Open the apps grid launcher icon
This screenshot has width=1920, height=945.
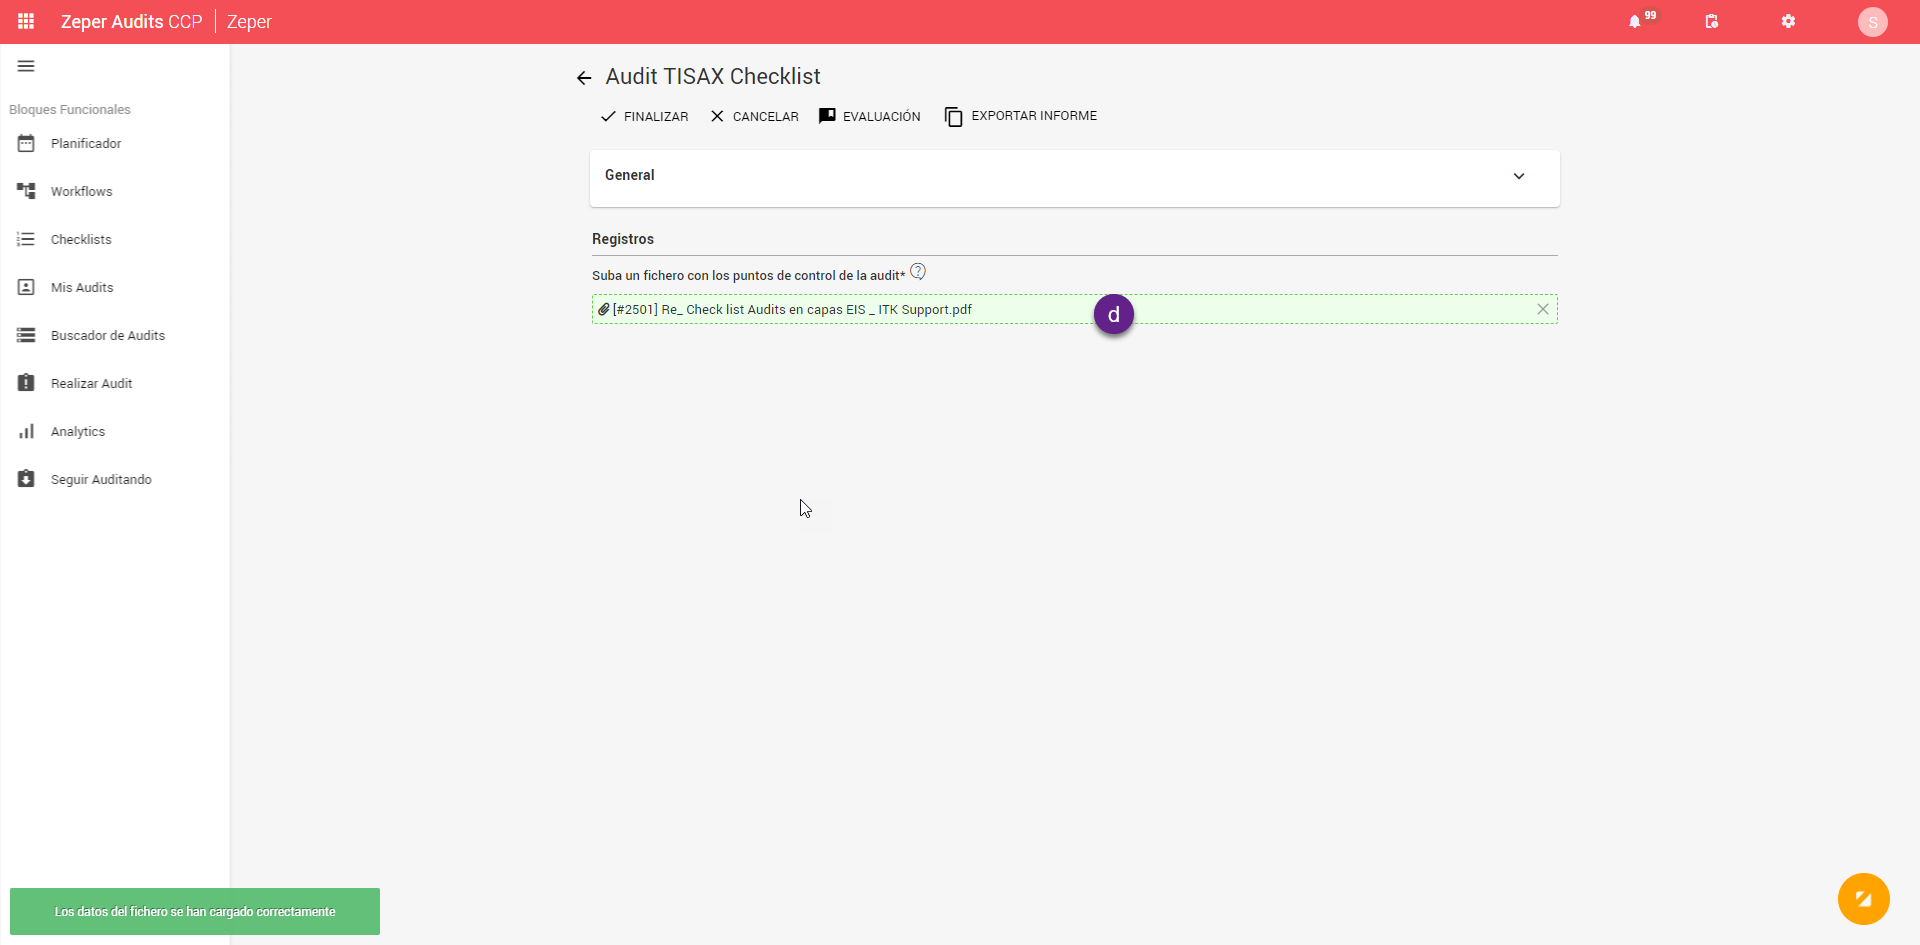[x=26, y=21]
